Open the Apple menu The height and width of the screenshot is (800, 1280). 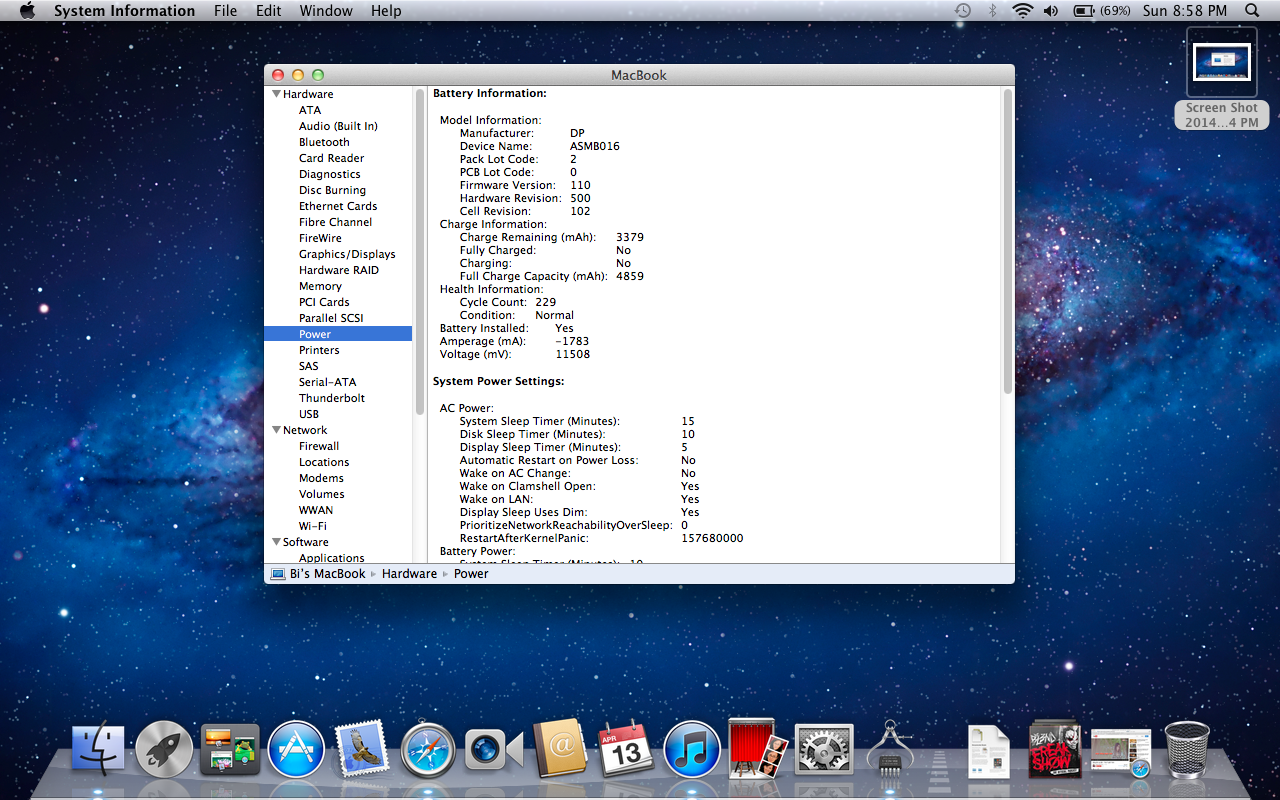(x=27, y=11)
